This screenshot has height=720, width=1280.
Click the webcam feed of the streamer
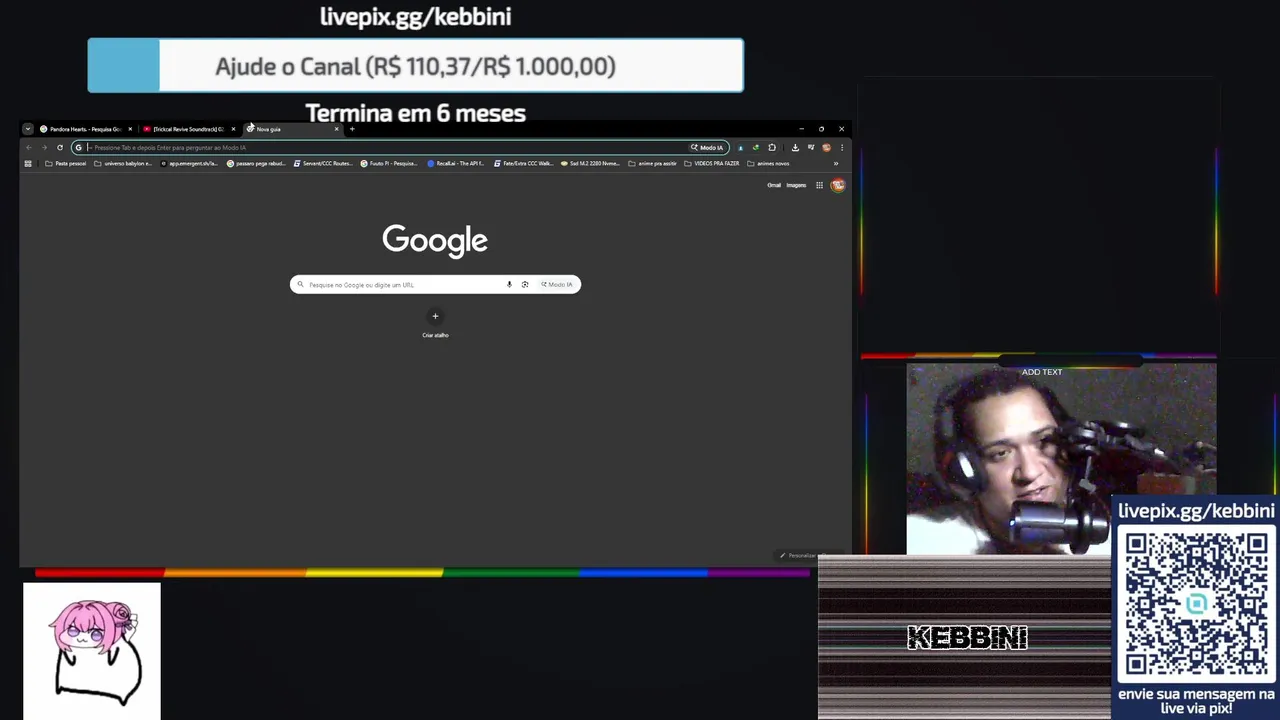[x=1061, y=459]
